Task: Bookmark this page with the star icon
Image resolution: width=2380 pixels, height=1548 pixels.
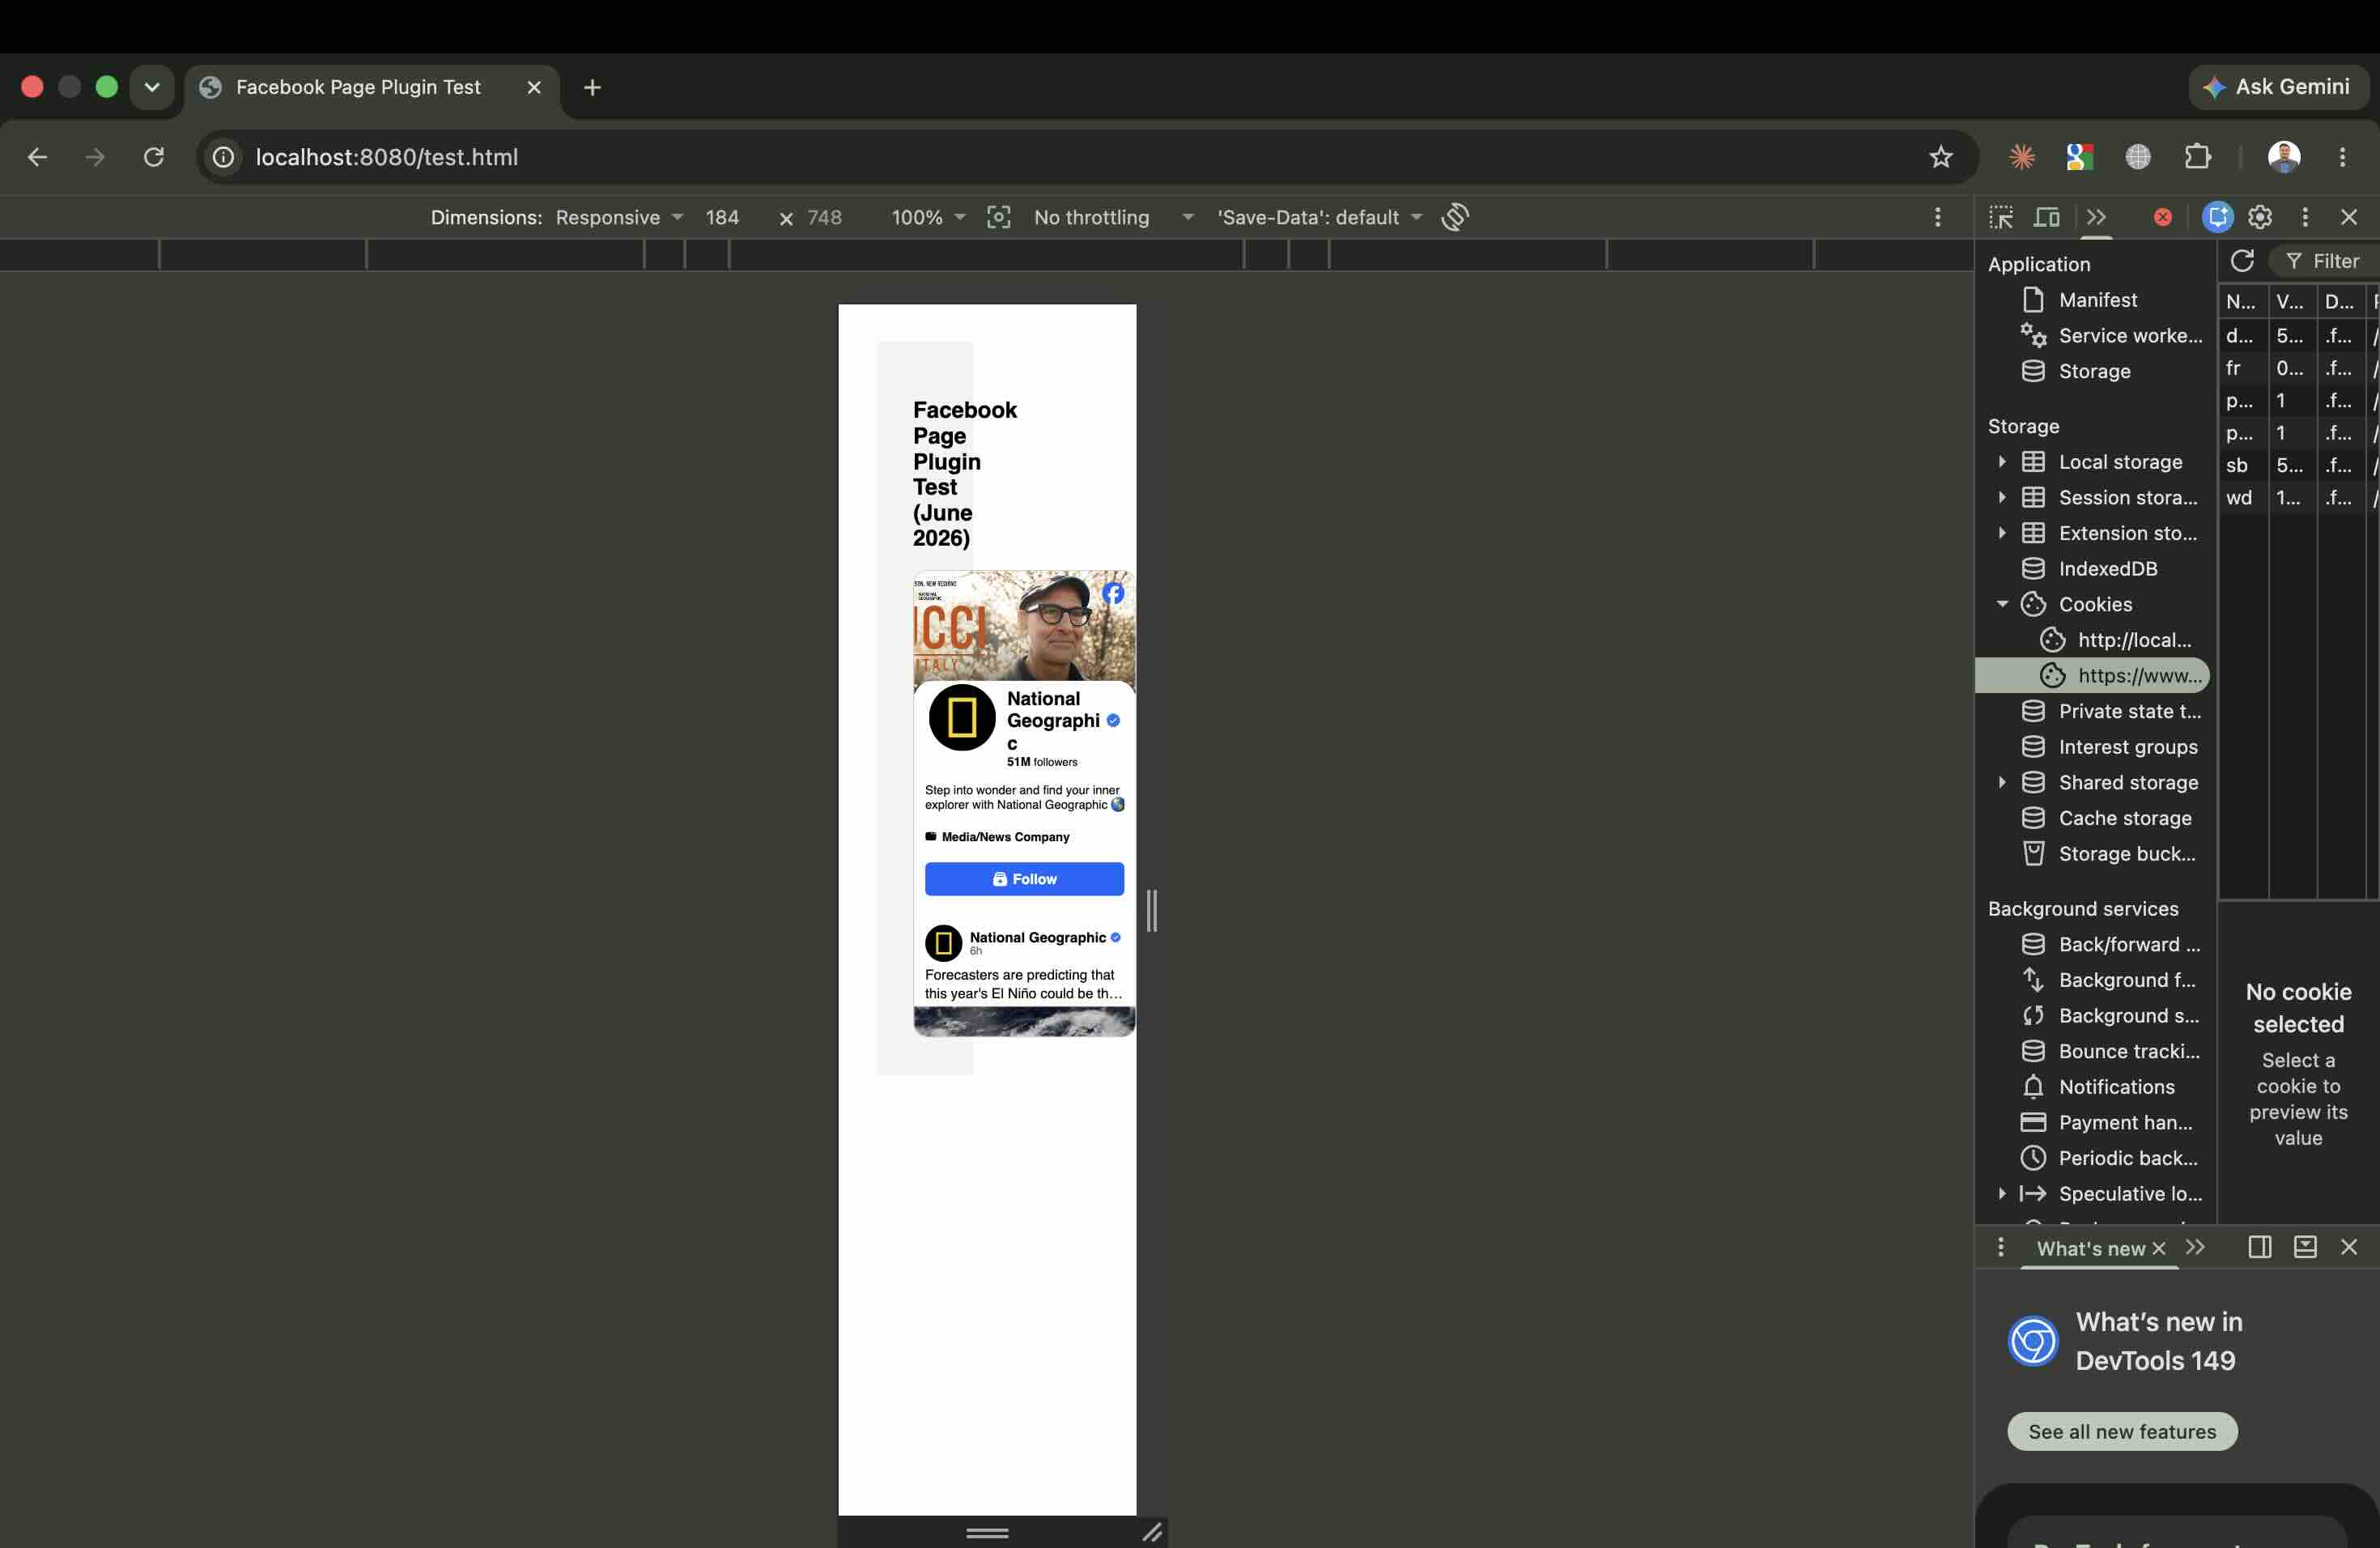Action: click(1941, 157)
